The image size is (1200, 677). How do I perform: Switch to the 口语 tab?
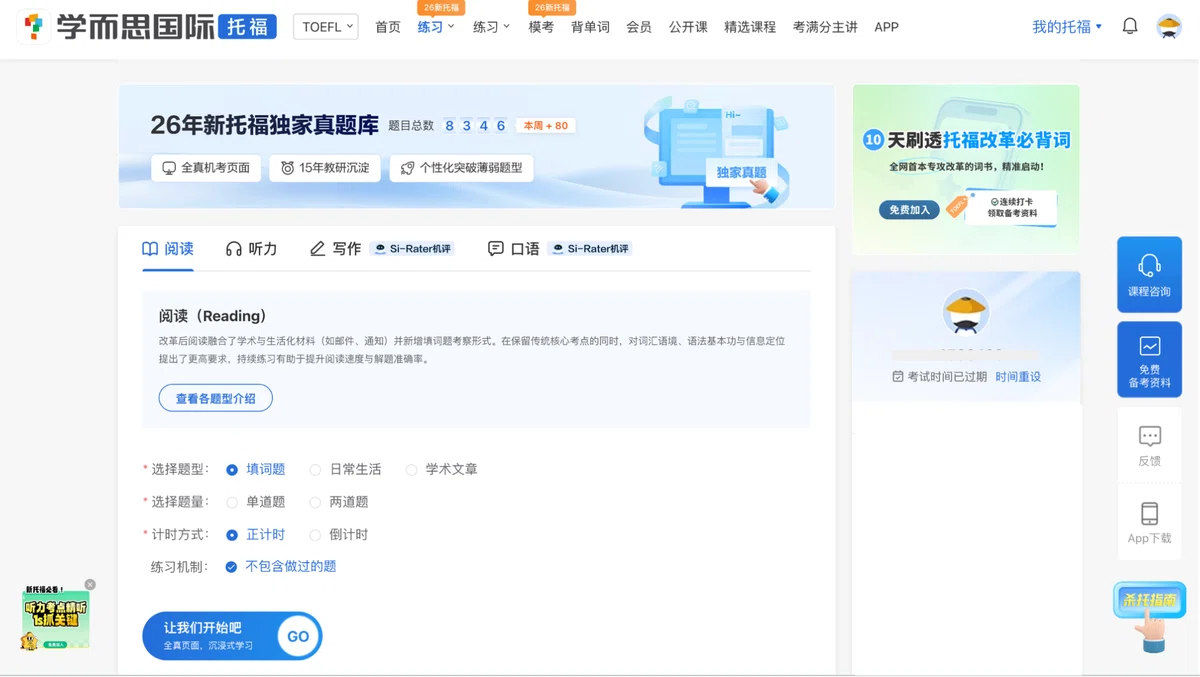[x=513, y=248]
